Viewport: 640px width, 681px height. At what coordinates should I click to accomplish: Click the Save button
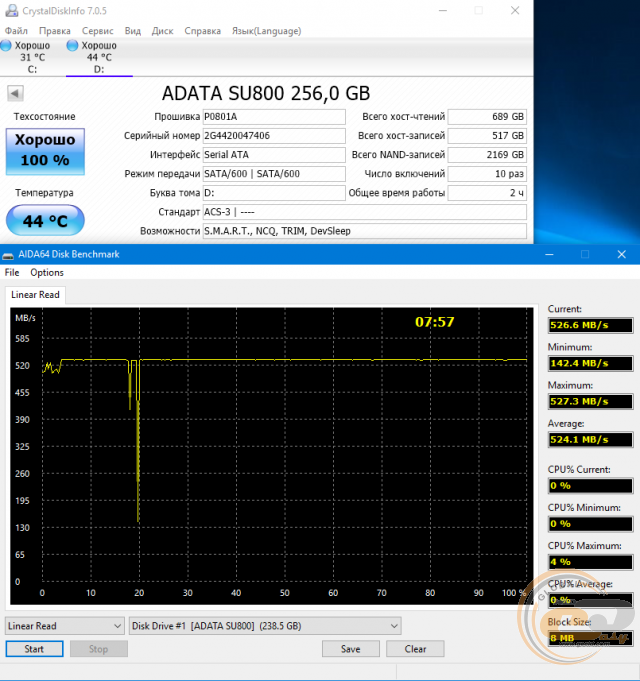351,649
